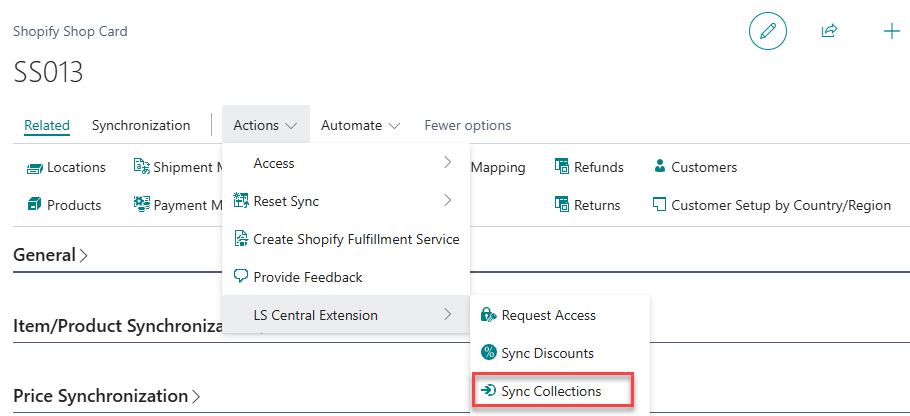Click the Shipment mapping icon
This screenshot has width=910, height=416.
(142, 167)
